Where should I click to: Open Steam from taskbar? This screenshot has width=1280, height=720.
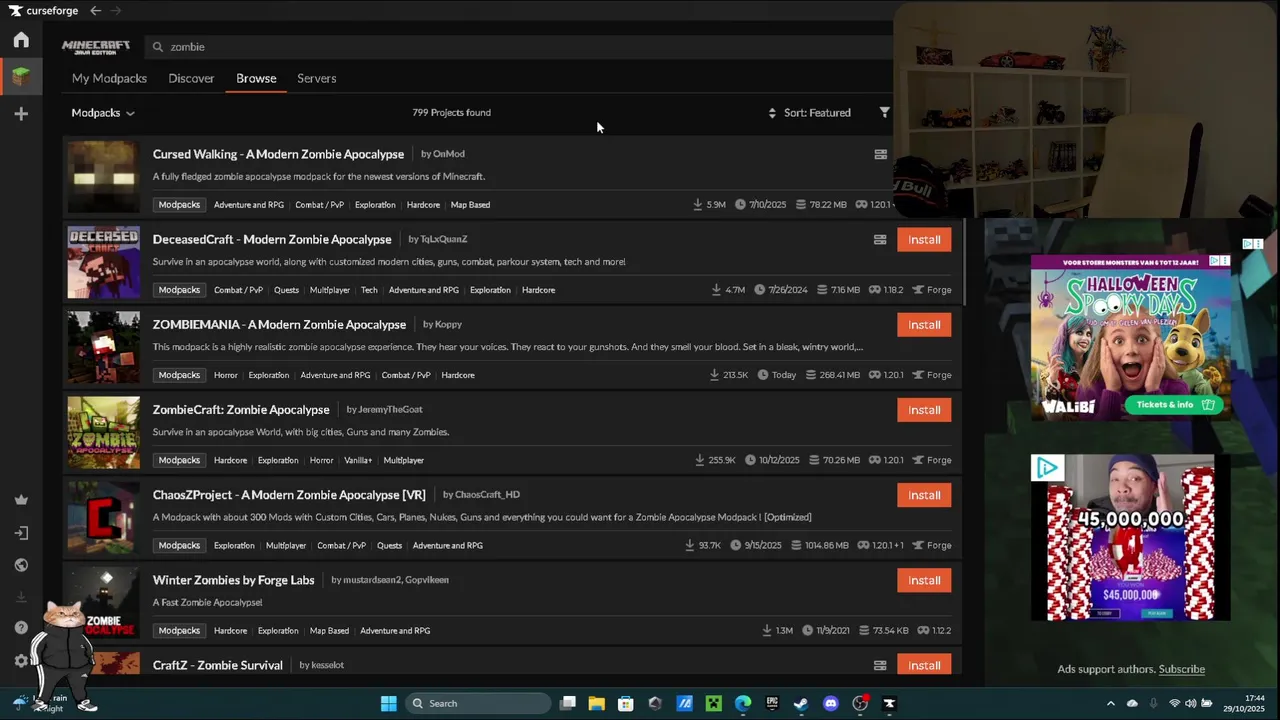pyautogui.click(x=801, y=703)
